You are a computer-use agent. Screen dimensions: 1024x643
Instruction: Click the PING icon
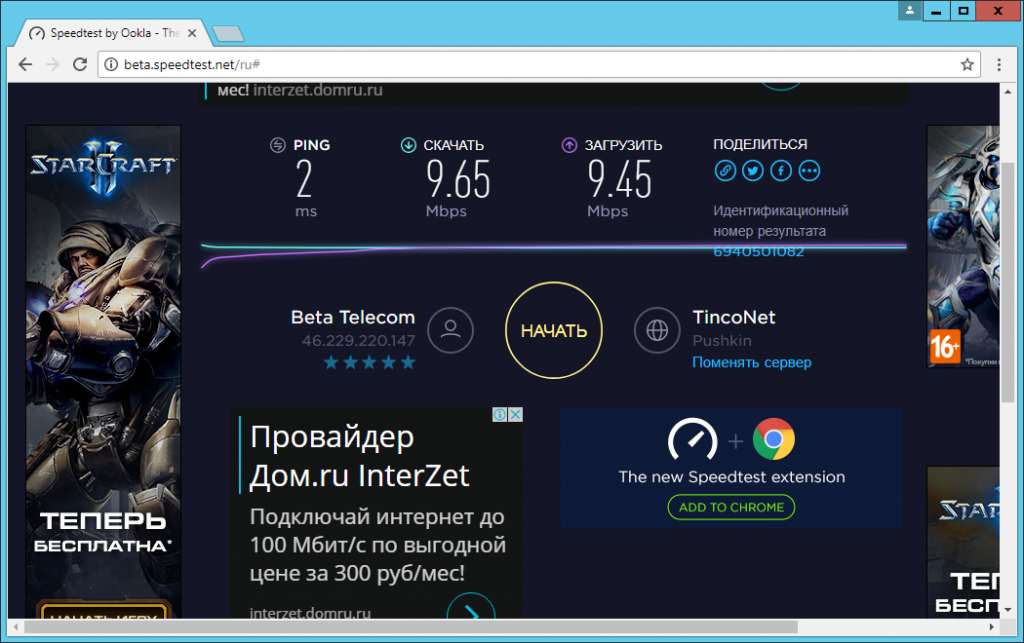(x=278, y=145)
